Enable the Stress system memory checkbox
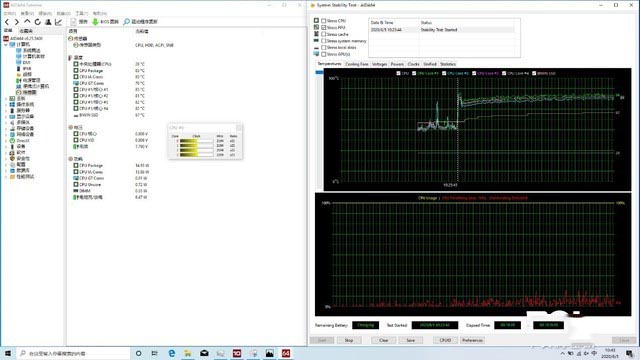The height and width of the screenshot is (360, 640). pyautogui.click(x=324, y=41)
